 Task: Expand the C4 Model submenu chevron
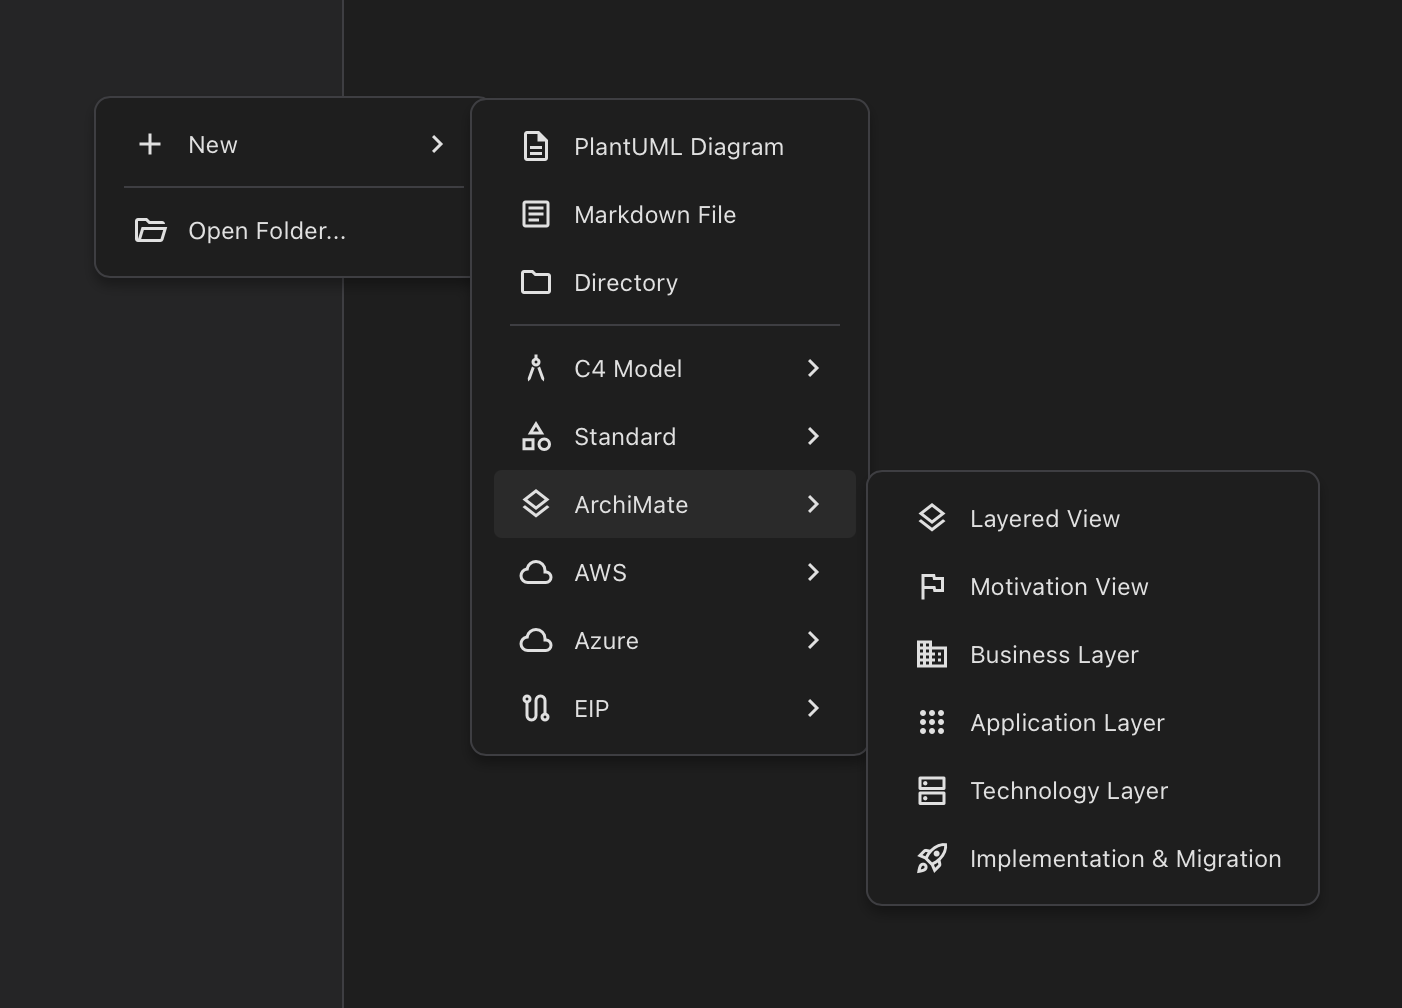point(813,368)
